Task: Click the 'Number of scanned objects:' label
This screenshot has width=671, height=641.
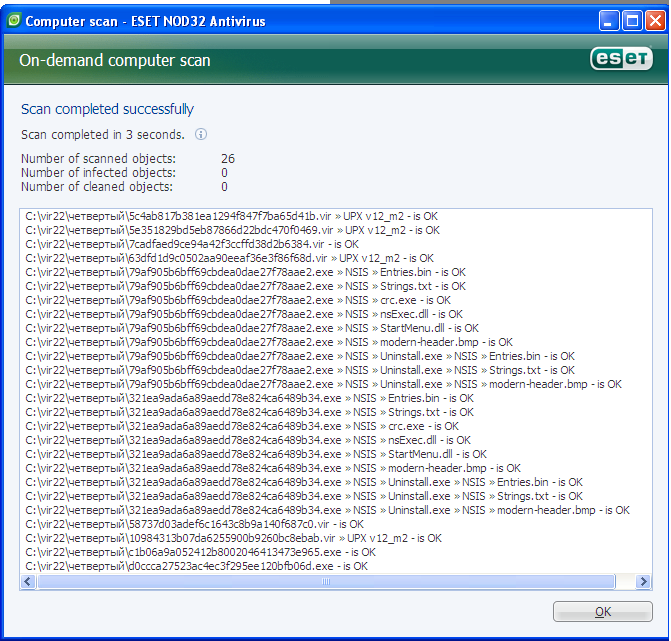Action: coord(98,159)
